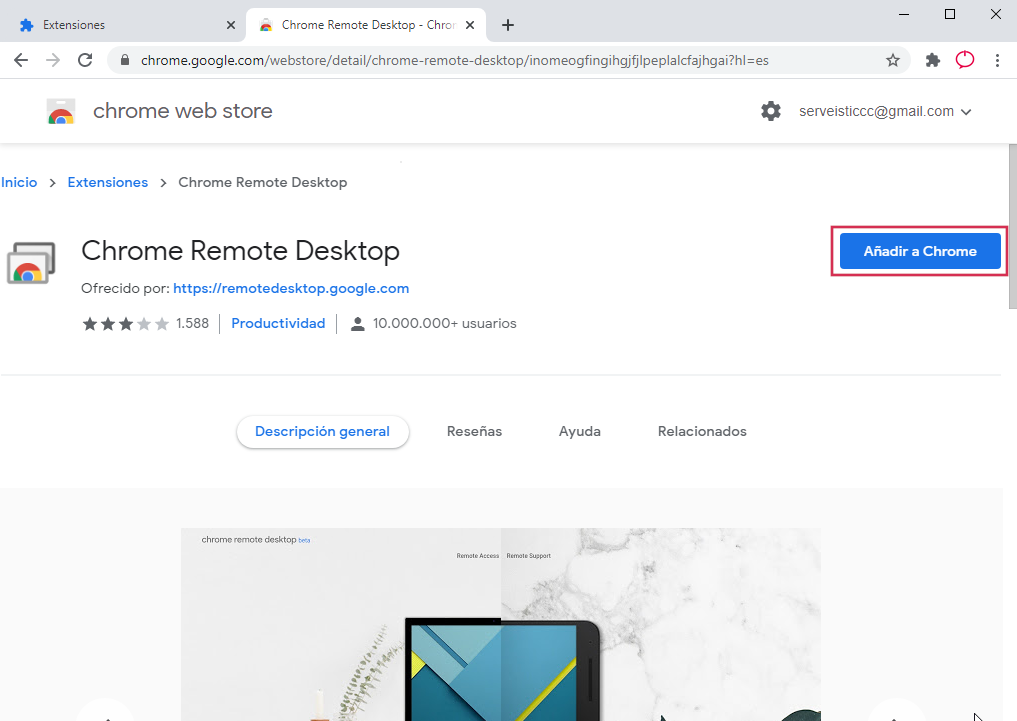Open web store settings gear
The image size is (1017, 721).
click(x=771, y=111)
